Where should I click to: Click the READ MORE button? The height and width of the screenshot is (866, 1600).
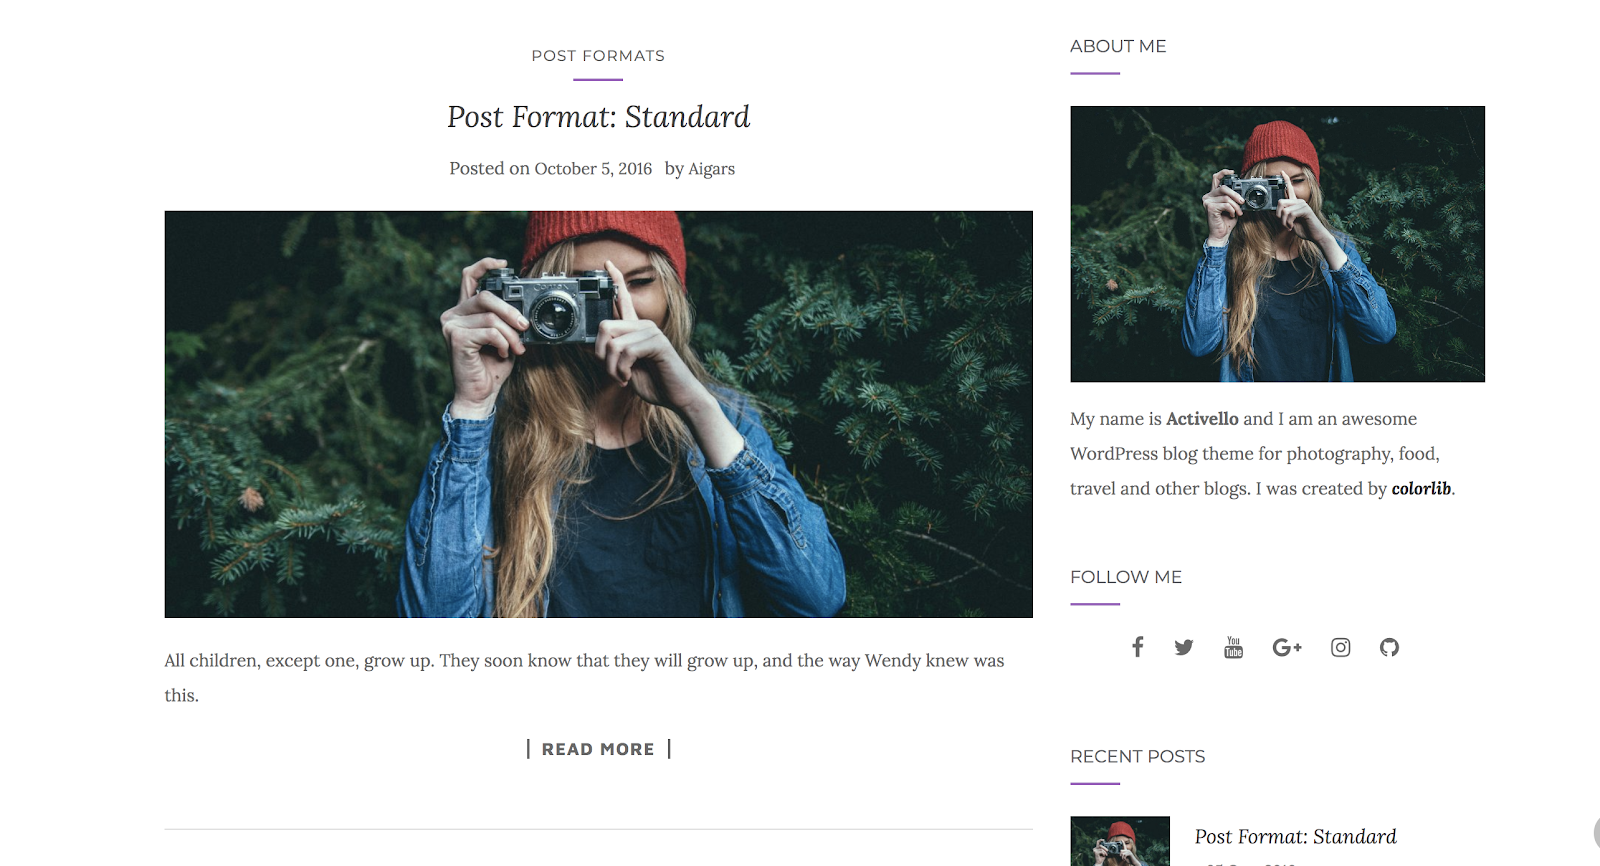point(597,748)
